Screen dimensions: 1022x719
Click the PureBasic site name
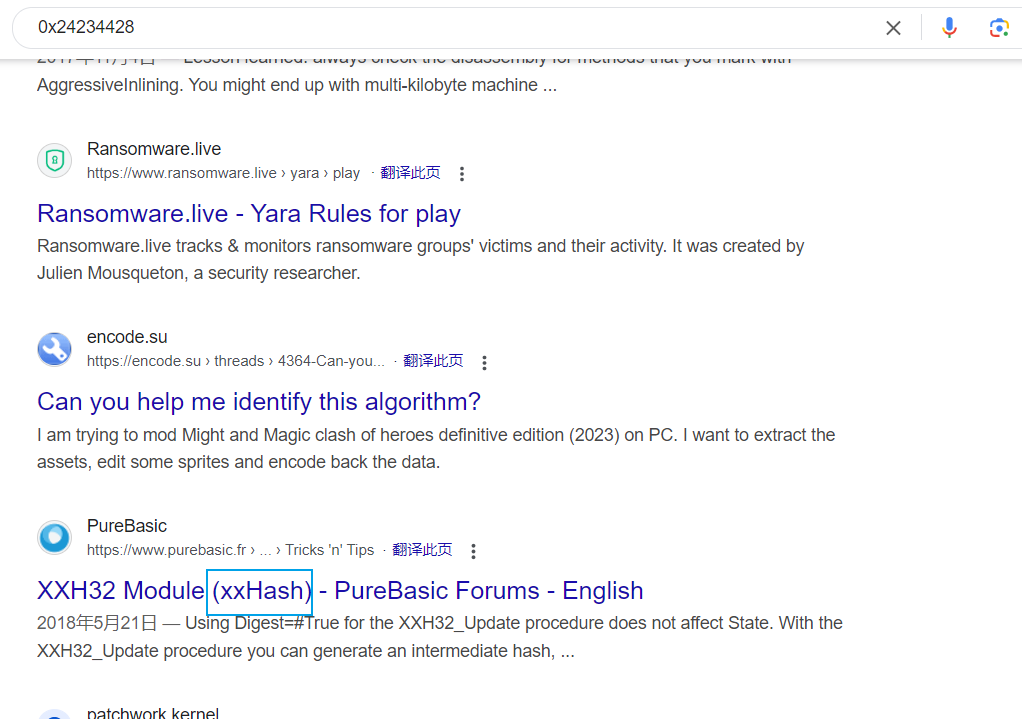(x=126, y=526)
